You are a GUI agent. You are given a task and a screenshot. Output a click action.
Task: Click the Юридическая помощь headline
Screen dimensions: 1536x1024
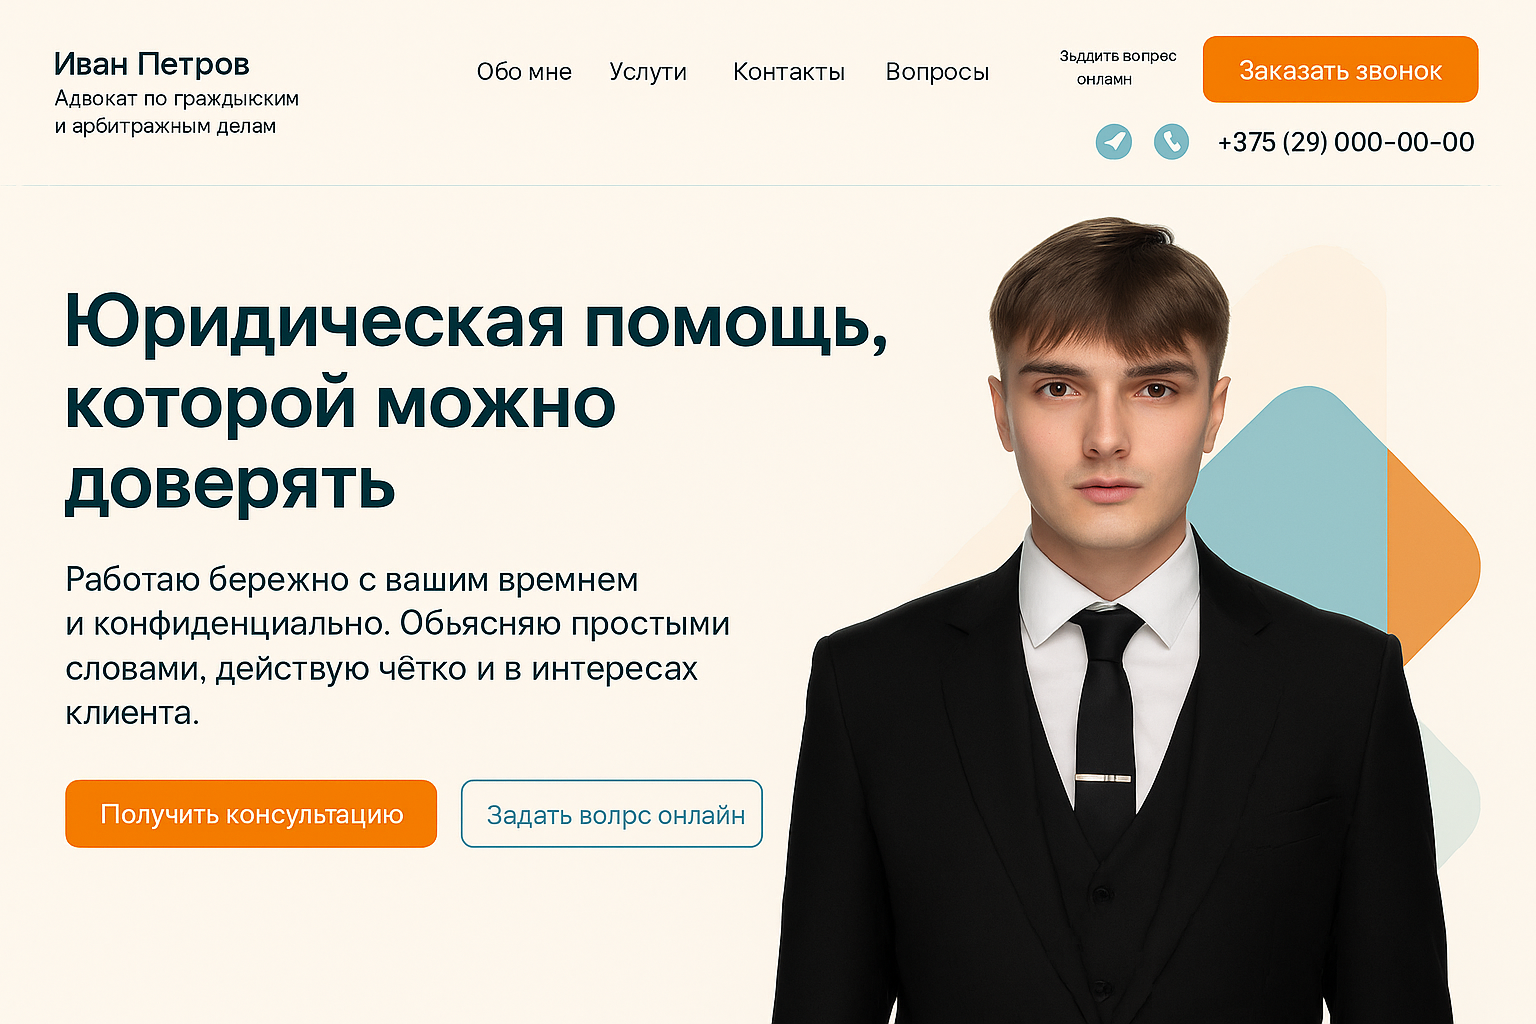[x=476, y=402]
